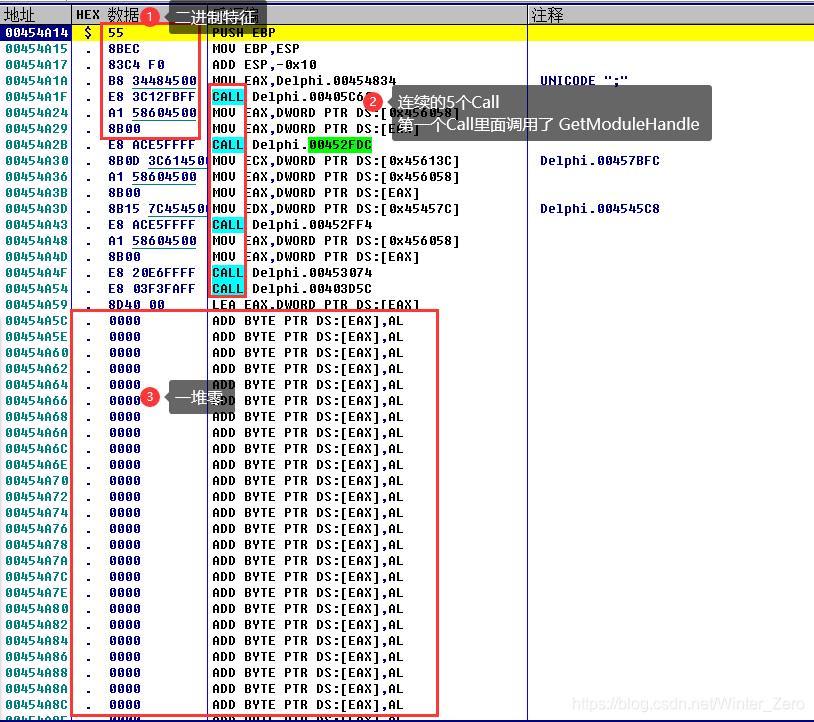This screenshot has width=814, height=722.
Task: Select address 00454A3D
Action: pyautogui.click(x=37, y=209)
